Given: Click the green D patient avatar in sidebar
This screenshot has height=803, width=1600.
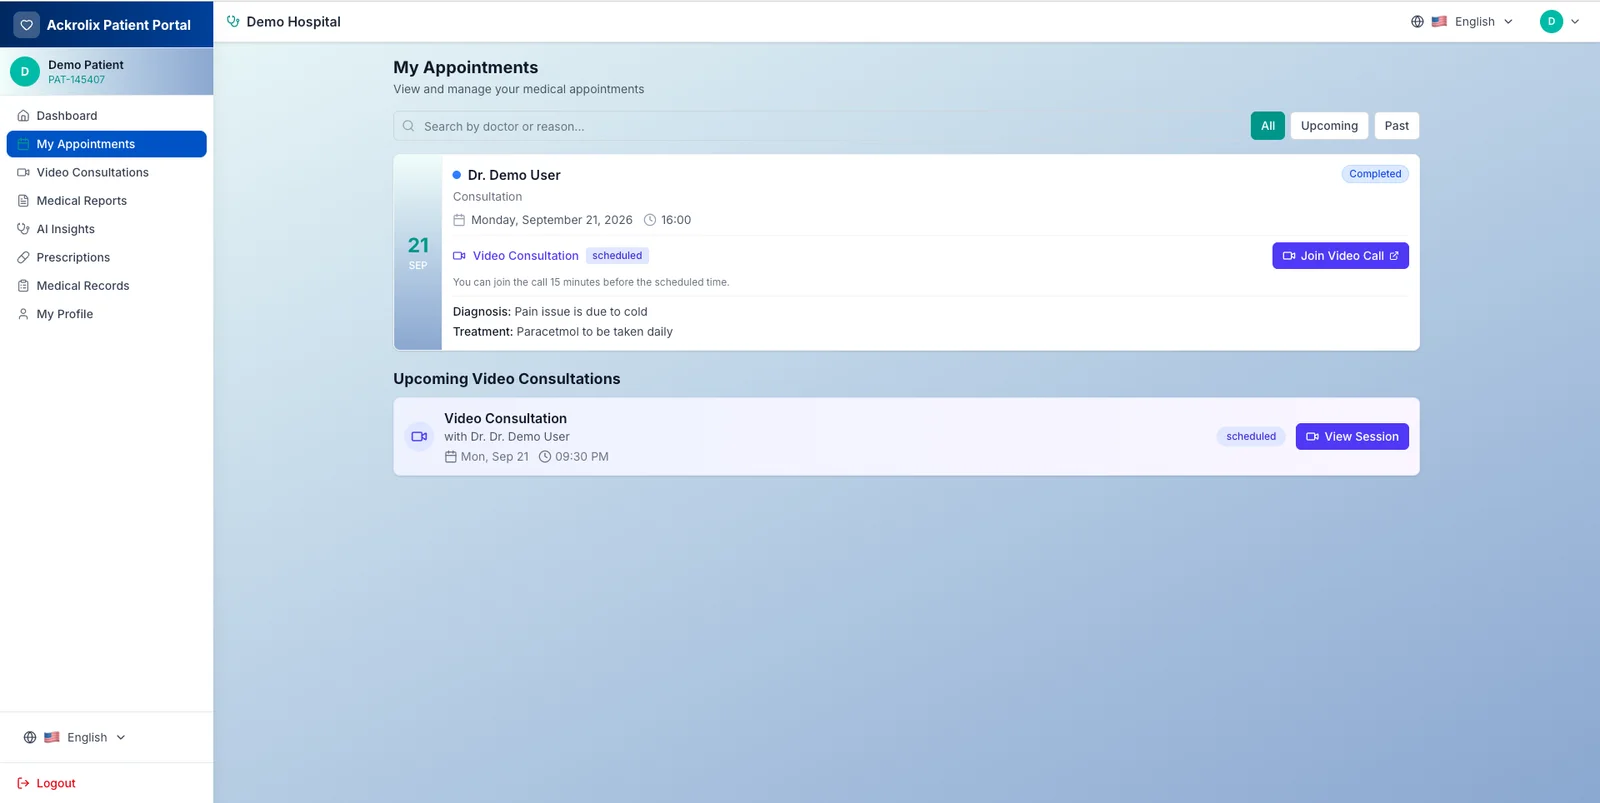Looking at the screenshot, I should (25, 71).
